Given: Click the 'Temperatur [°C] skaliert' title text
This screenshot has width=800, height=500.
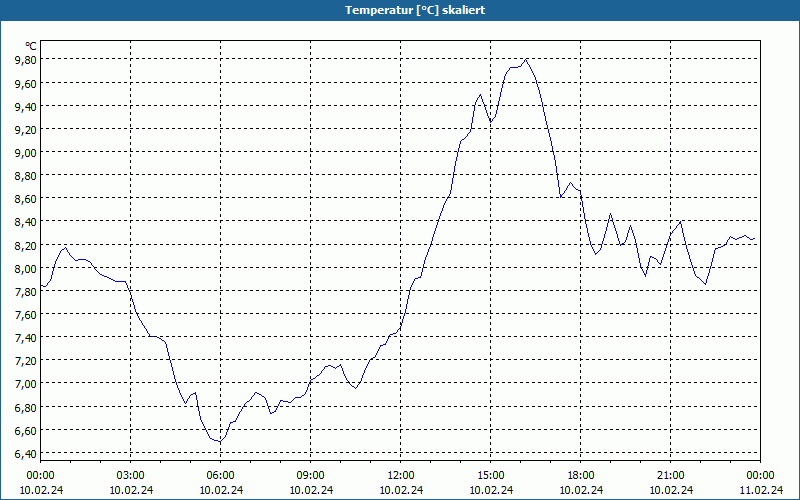Looking at the screenshot, I should [415, 10].
